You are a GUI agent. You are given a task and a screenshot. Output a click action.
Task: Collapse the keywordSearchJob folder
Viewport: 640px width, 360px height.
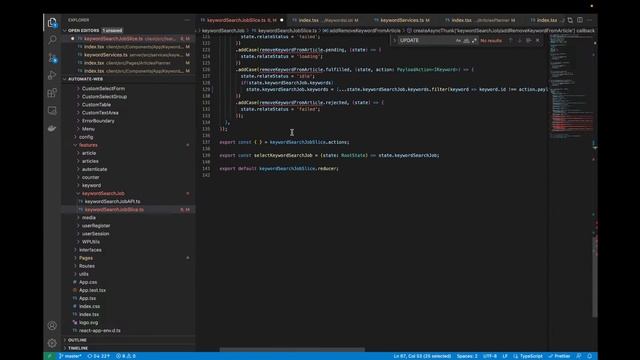click(103, 193)
